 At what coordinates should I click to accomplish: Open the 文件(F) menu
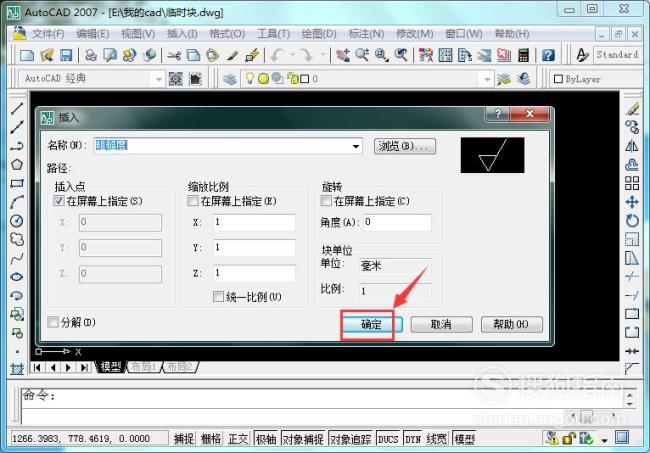tap(48, 34)
